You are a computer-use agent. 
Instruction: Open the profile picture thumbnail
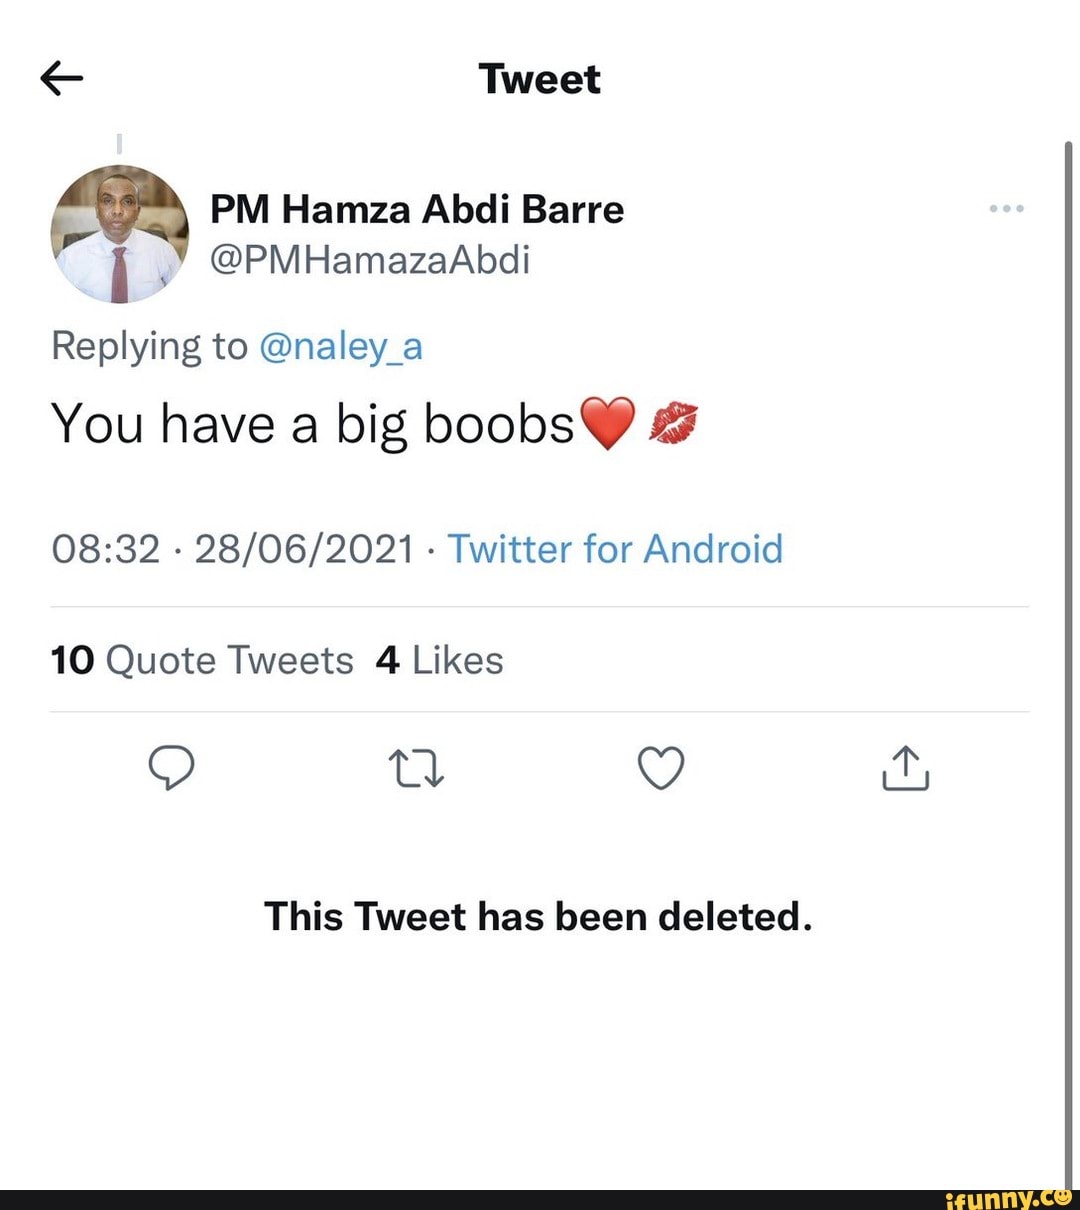coord(119,234)
